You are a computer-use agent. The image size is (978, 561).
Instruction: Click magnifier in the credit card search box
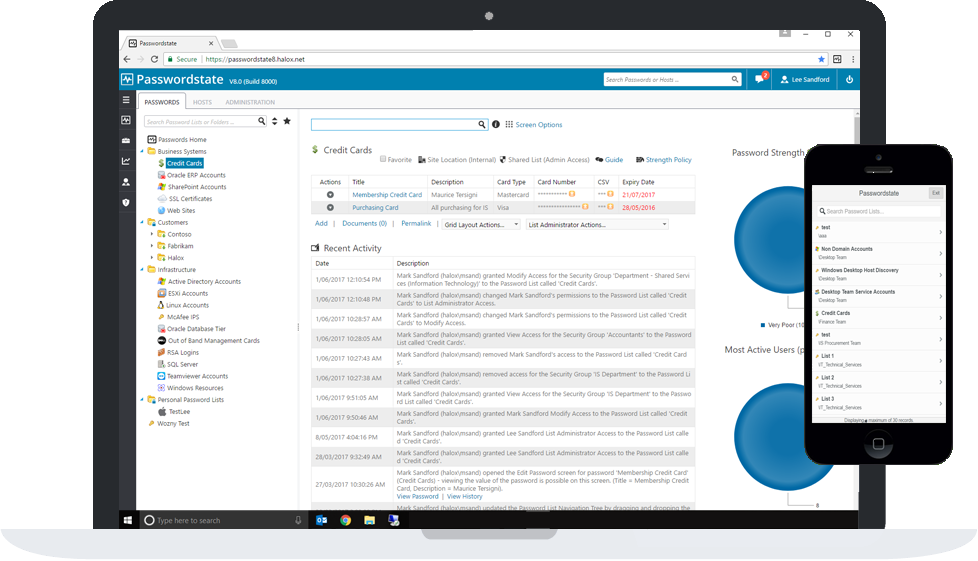pyautogui.click(x=482, y=124)
